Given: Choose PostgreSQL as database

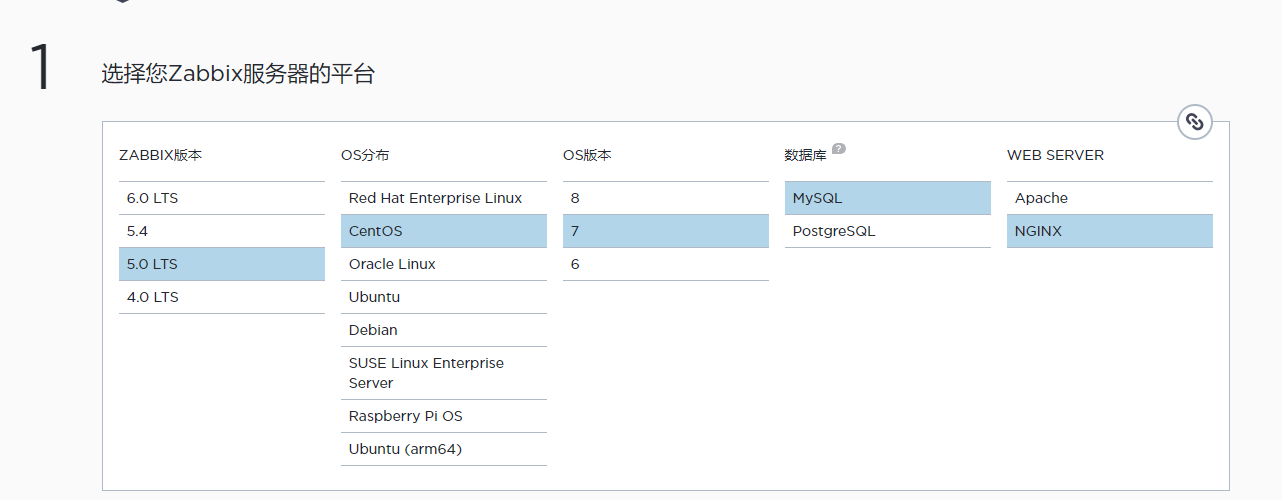Looking at the screenshot, I should [888, 231].
